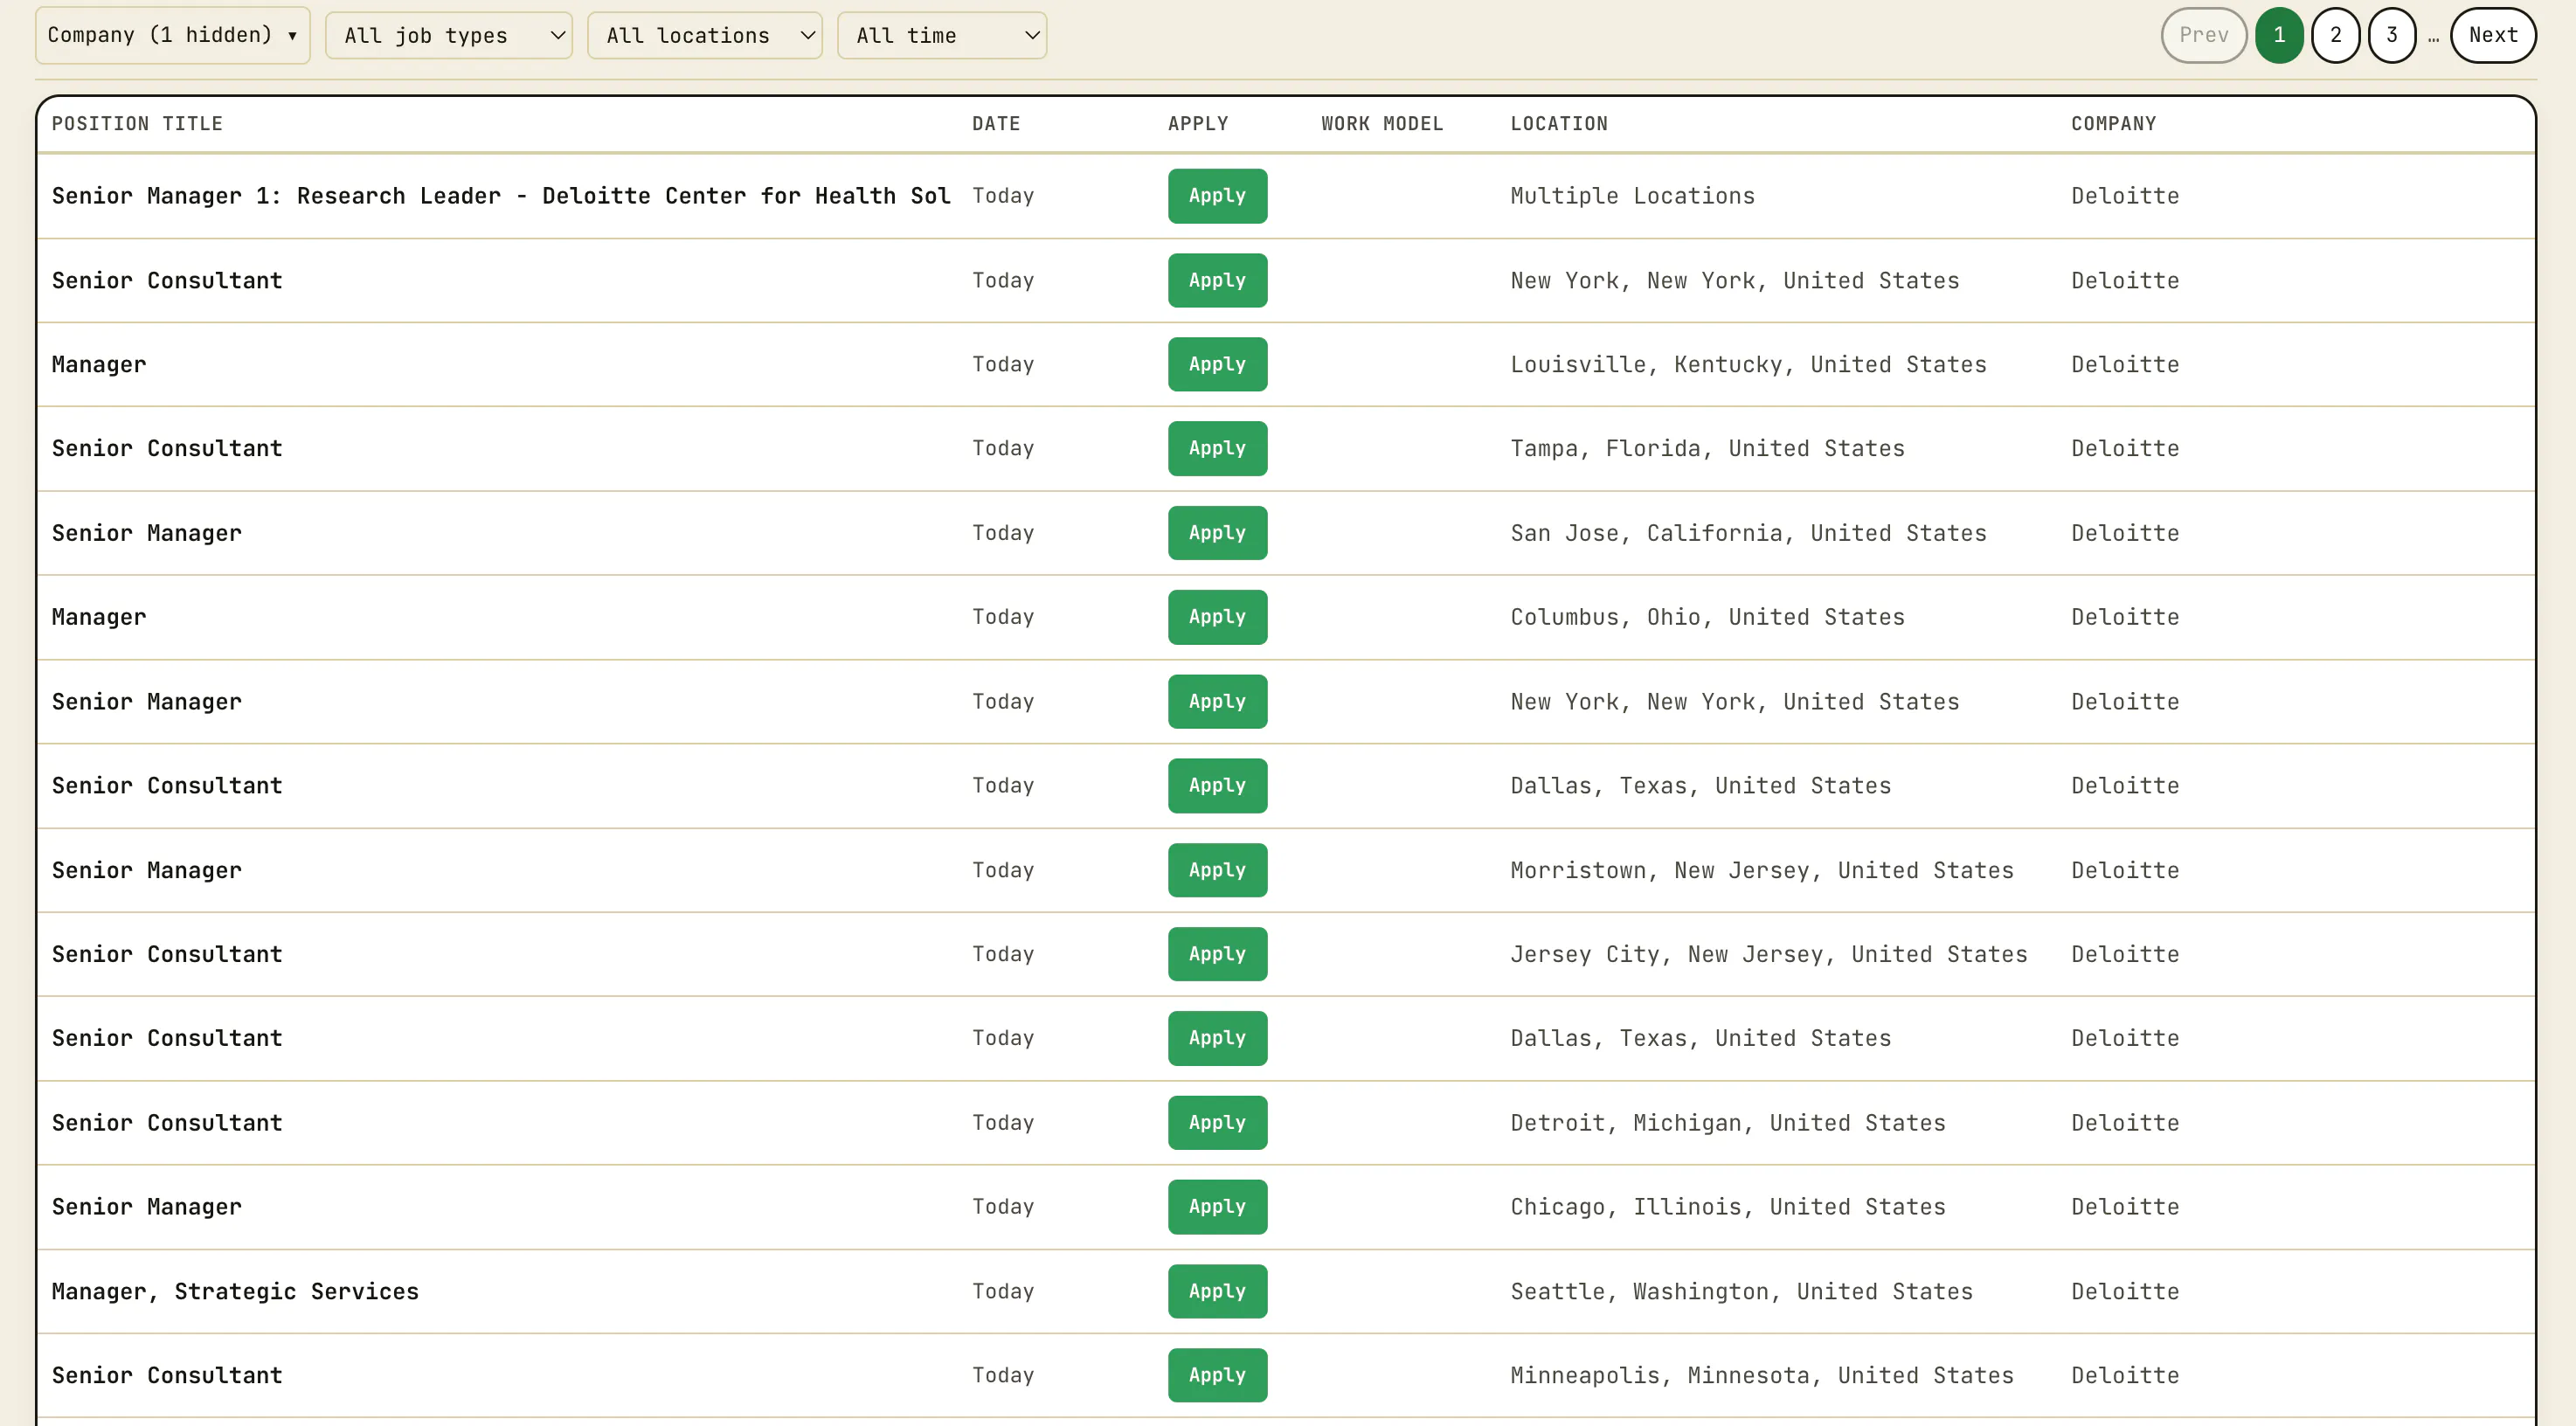Viewport: 2576px width, 1426px height.
Task: Click the Work Model column header
Action: tap(1382, 124)
